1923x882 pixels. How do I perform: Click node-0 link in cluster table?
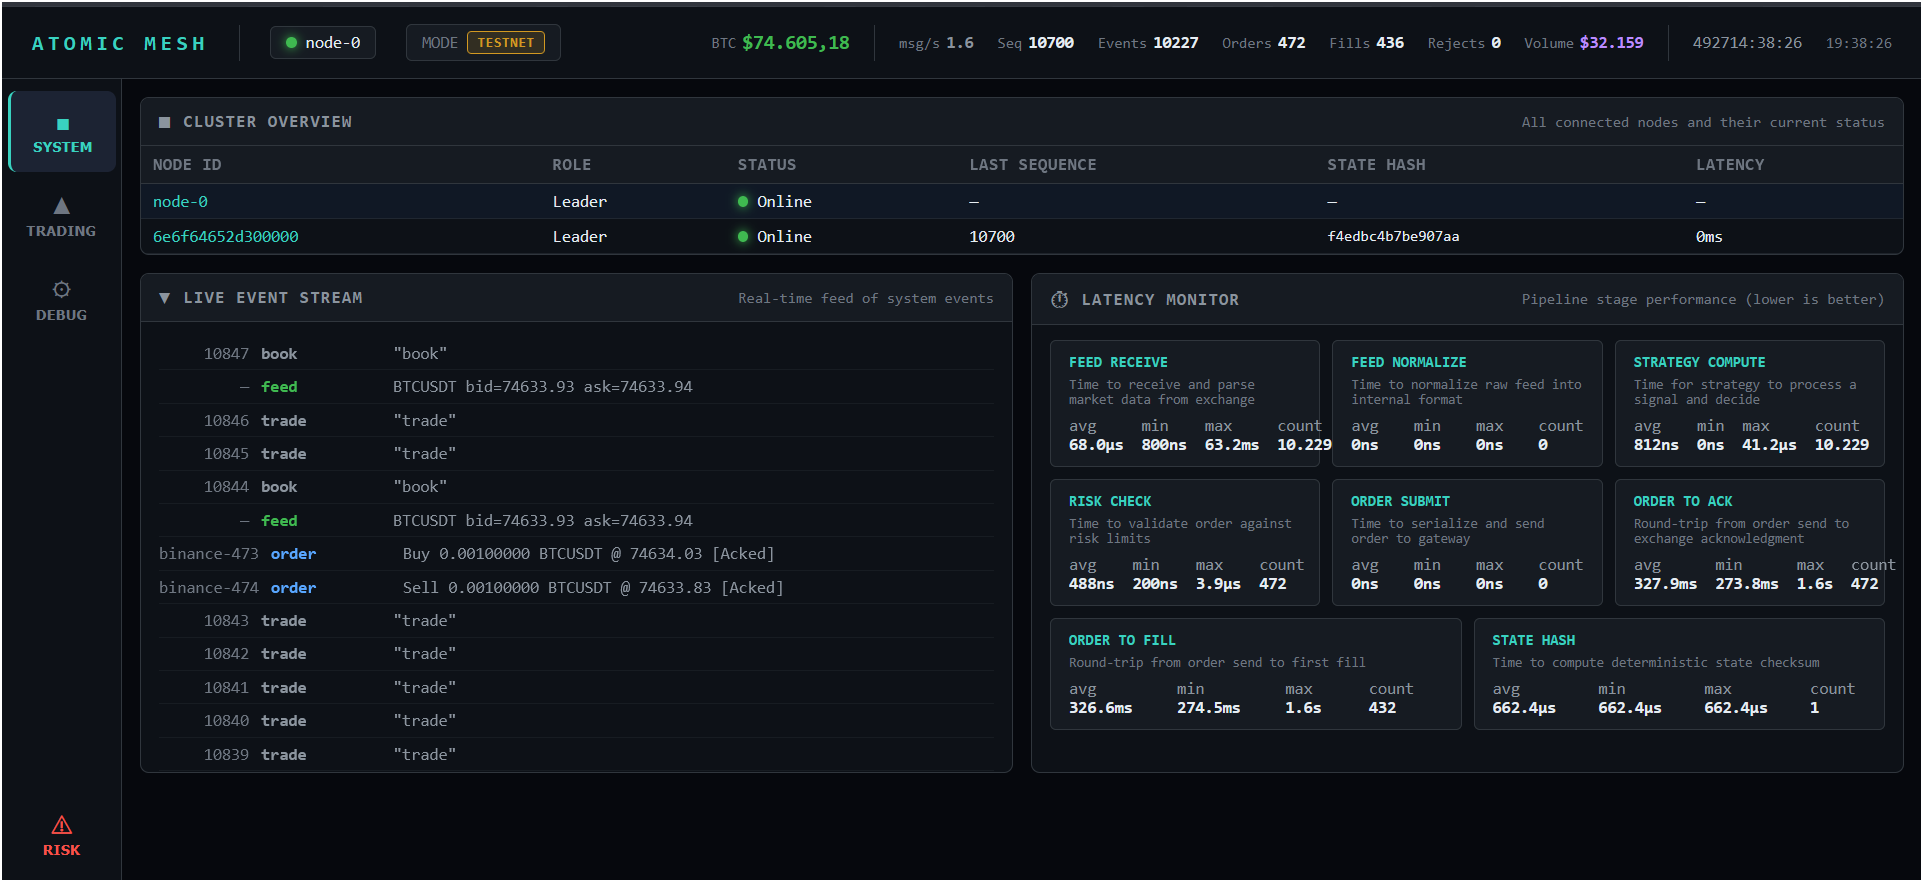[180, 202]
